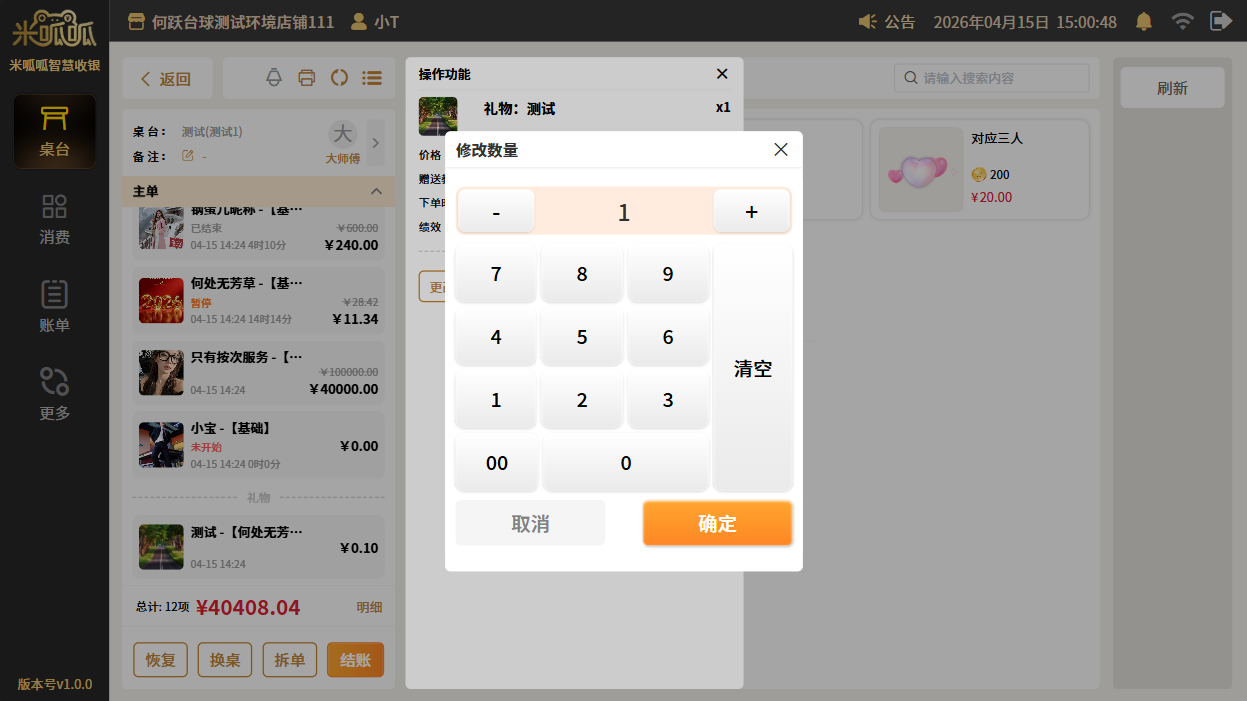
Task: Close the 修改数量 dialog
Action: pos(781,150)
